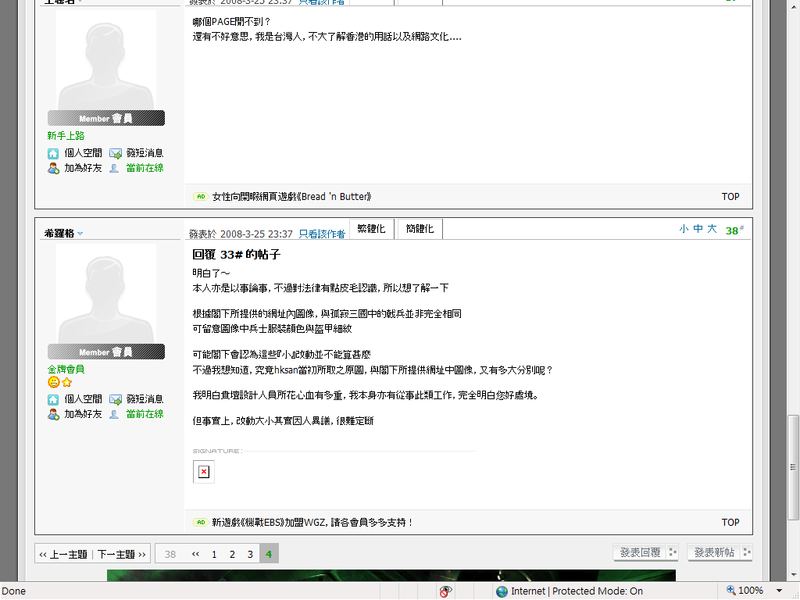Click the scrollbar down arrow
This screenshot has height=600, width=800.
tap(793, 575)
